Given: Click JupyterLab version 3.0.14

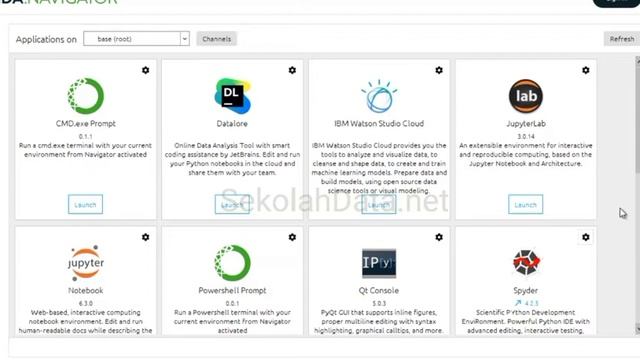Looking at the screenshot, I should pyautogui.click(x=526, y=136).
